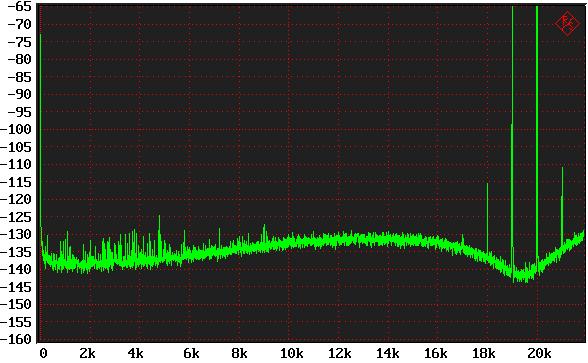Click the -80 y-axis label

click(20, 59)
